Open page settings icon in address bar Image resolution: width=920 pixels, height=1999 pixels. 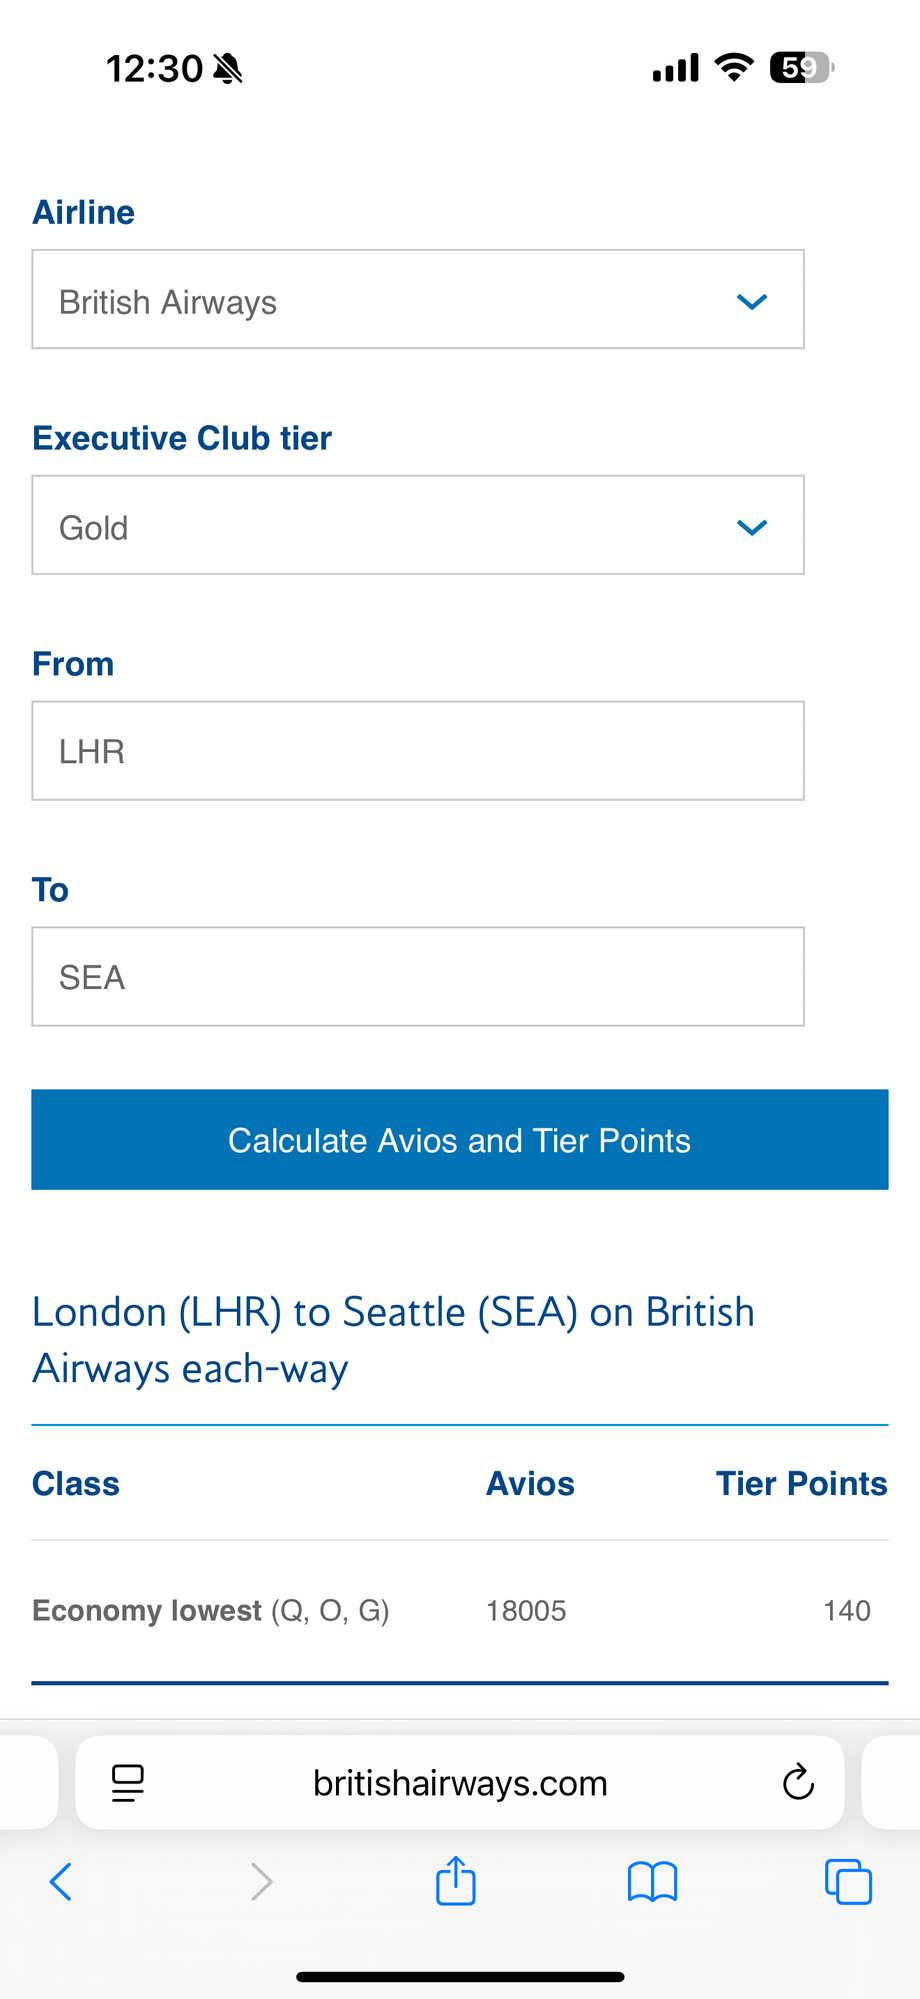[x=128, y=1782]
